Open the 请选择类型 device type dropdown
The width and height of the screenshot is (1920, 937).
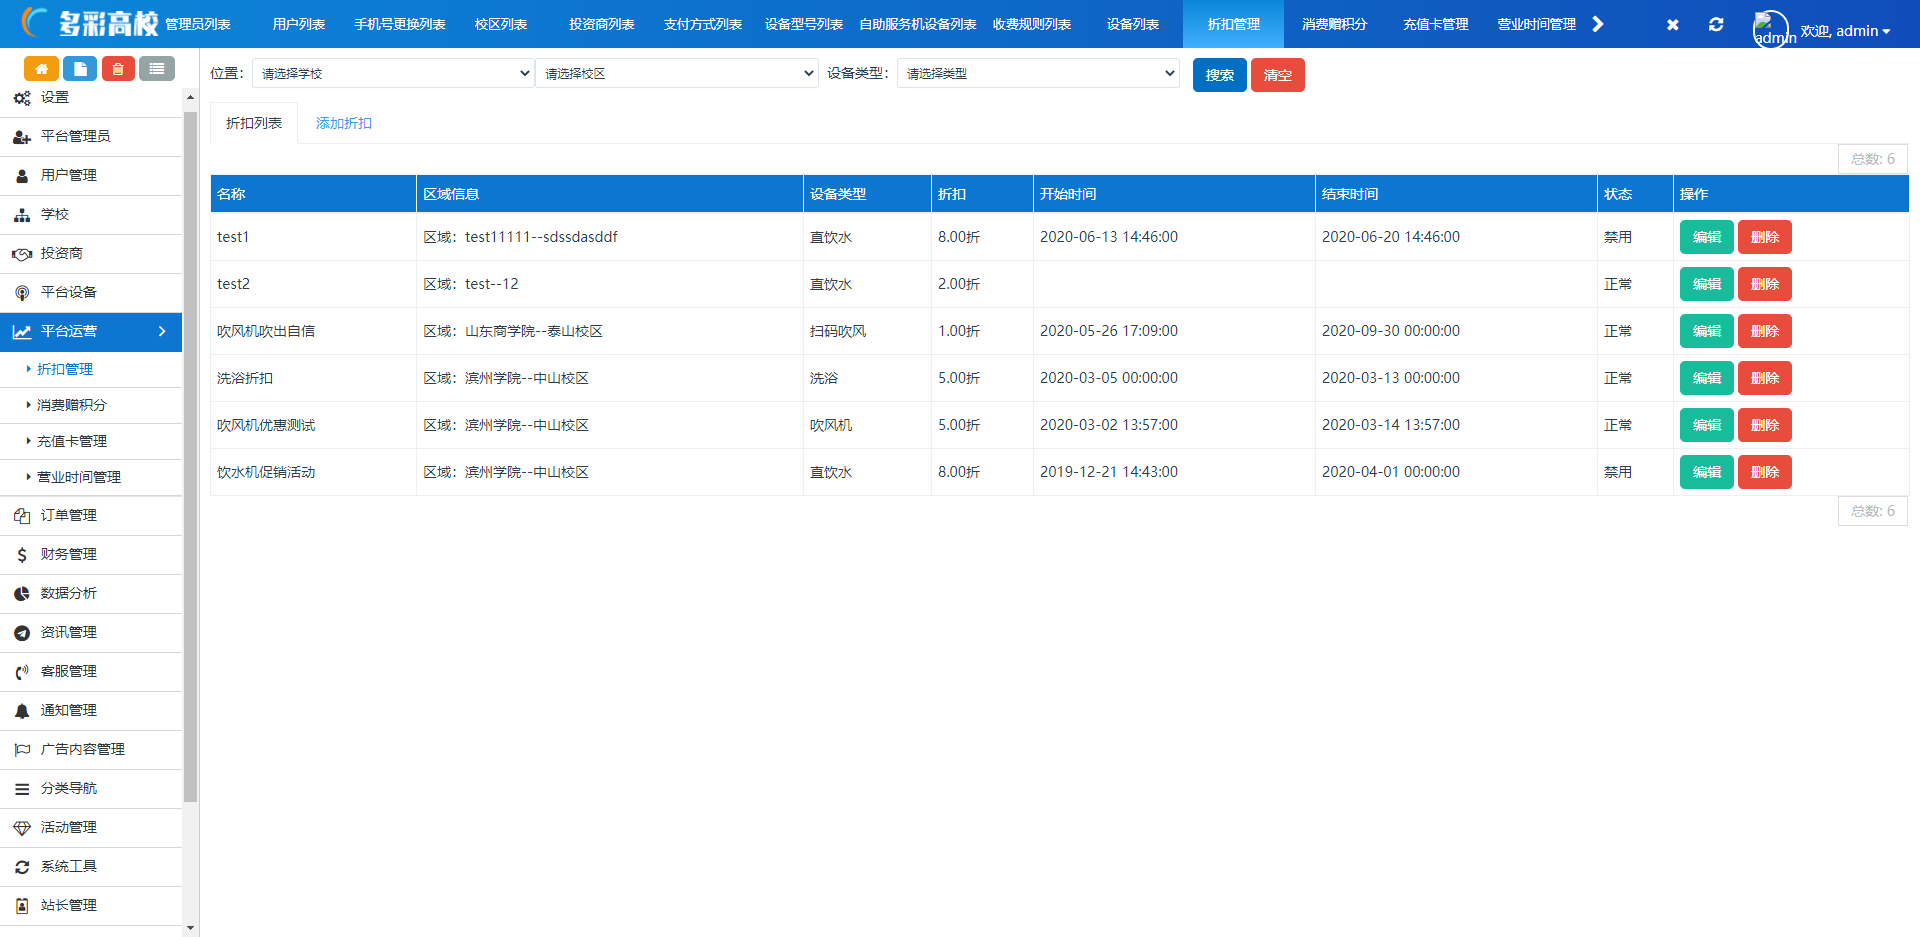coord(1038,73)
